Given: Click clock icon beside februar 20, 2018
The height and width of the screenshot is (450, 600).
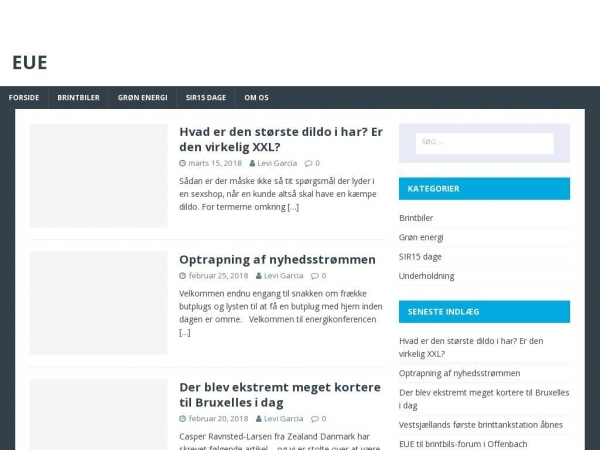Looking at the screenshot, I should pyautogui.click(x=183, y=419).
